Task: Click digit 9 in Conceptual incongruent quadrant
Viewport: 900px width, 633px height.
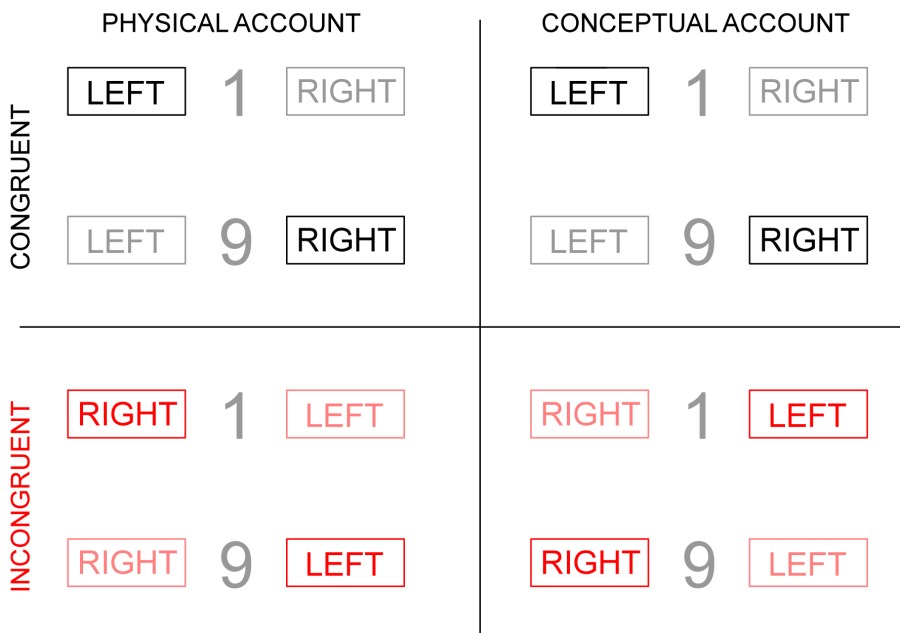Action: pyautogui.click(x=699, y=565)
